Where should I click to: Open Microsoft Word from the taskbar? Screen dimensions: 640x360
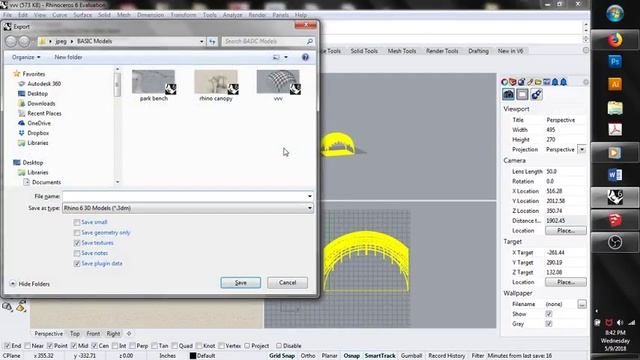pos(615,175)
